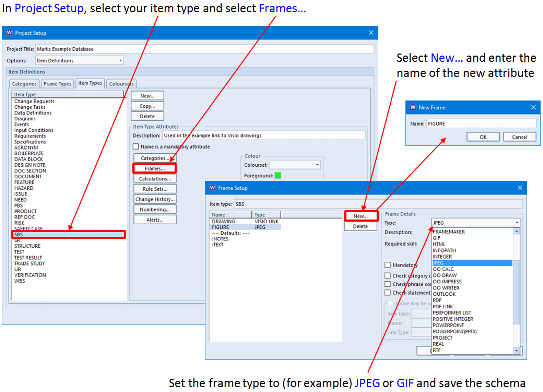Select 'TRADE STUDY' item type

[29, 264]
